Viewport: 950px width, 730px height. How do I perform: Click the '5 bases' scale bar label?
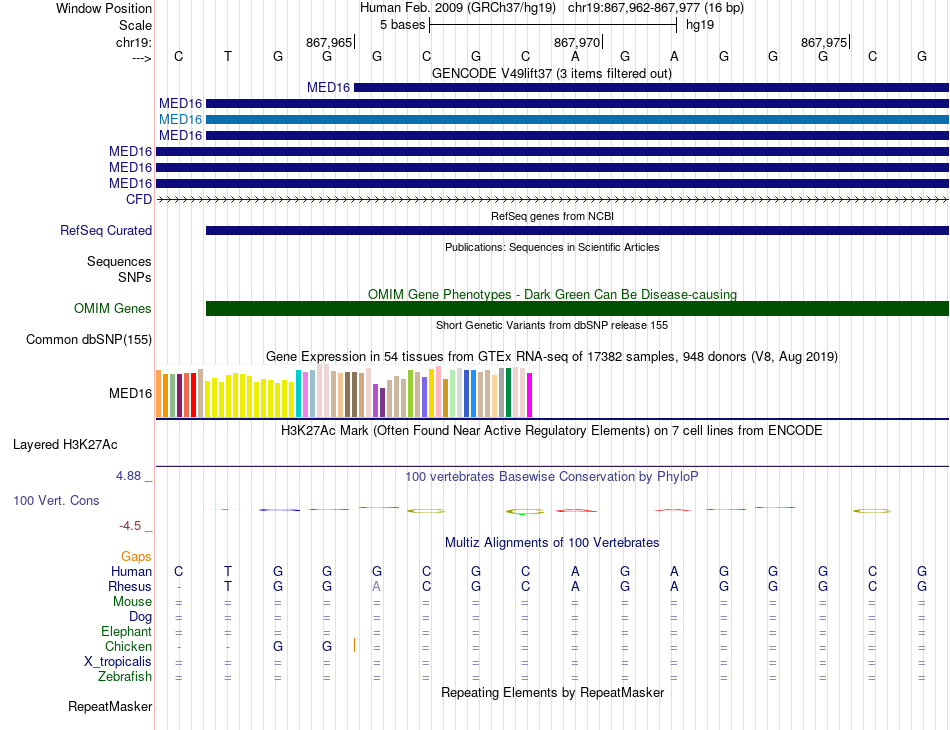(x=402, y=25)
